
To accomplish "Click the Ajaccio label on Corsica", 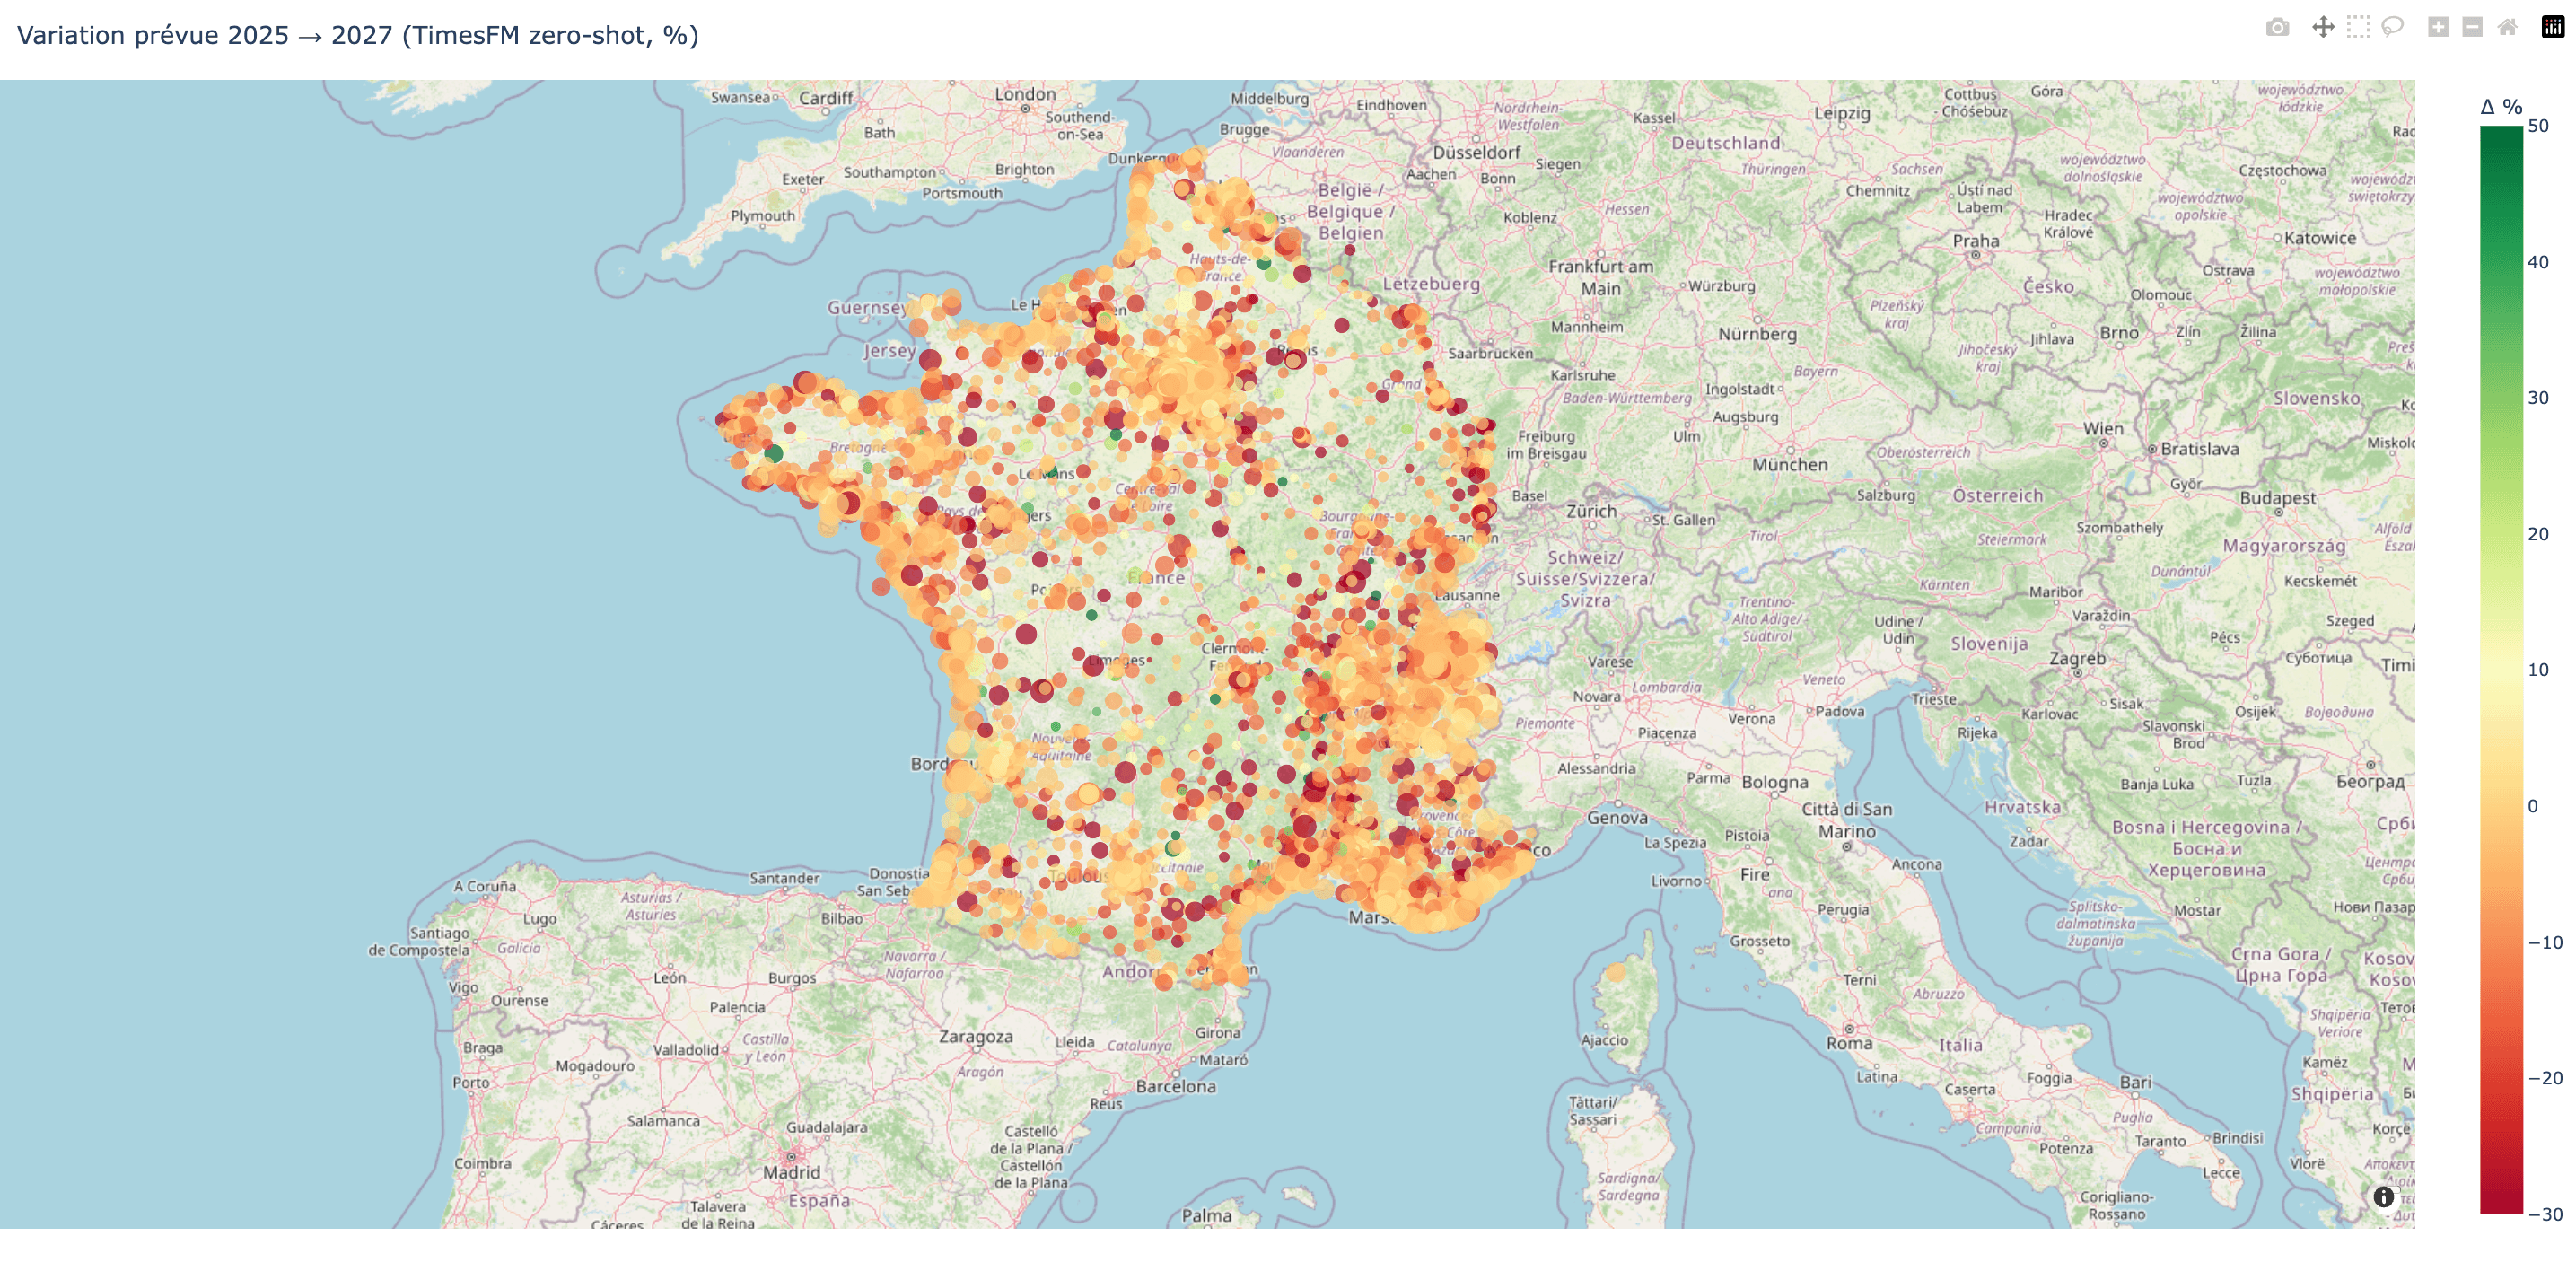I will (x=1605, y=1040).
